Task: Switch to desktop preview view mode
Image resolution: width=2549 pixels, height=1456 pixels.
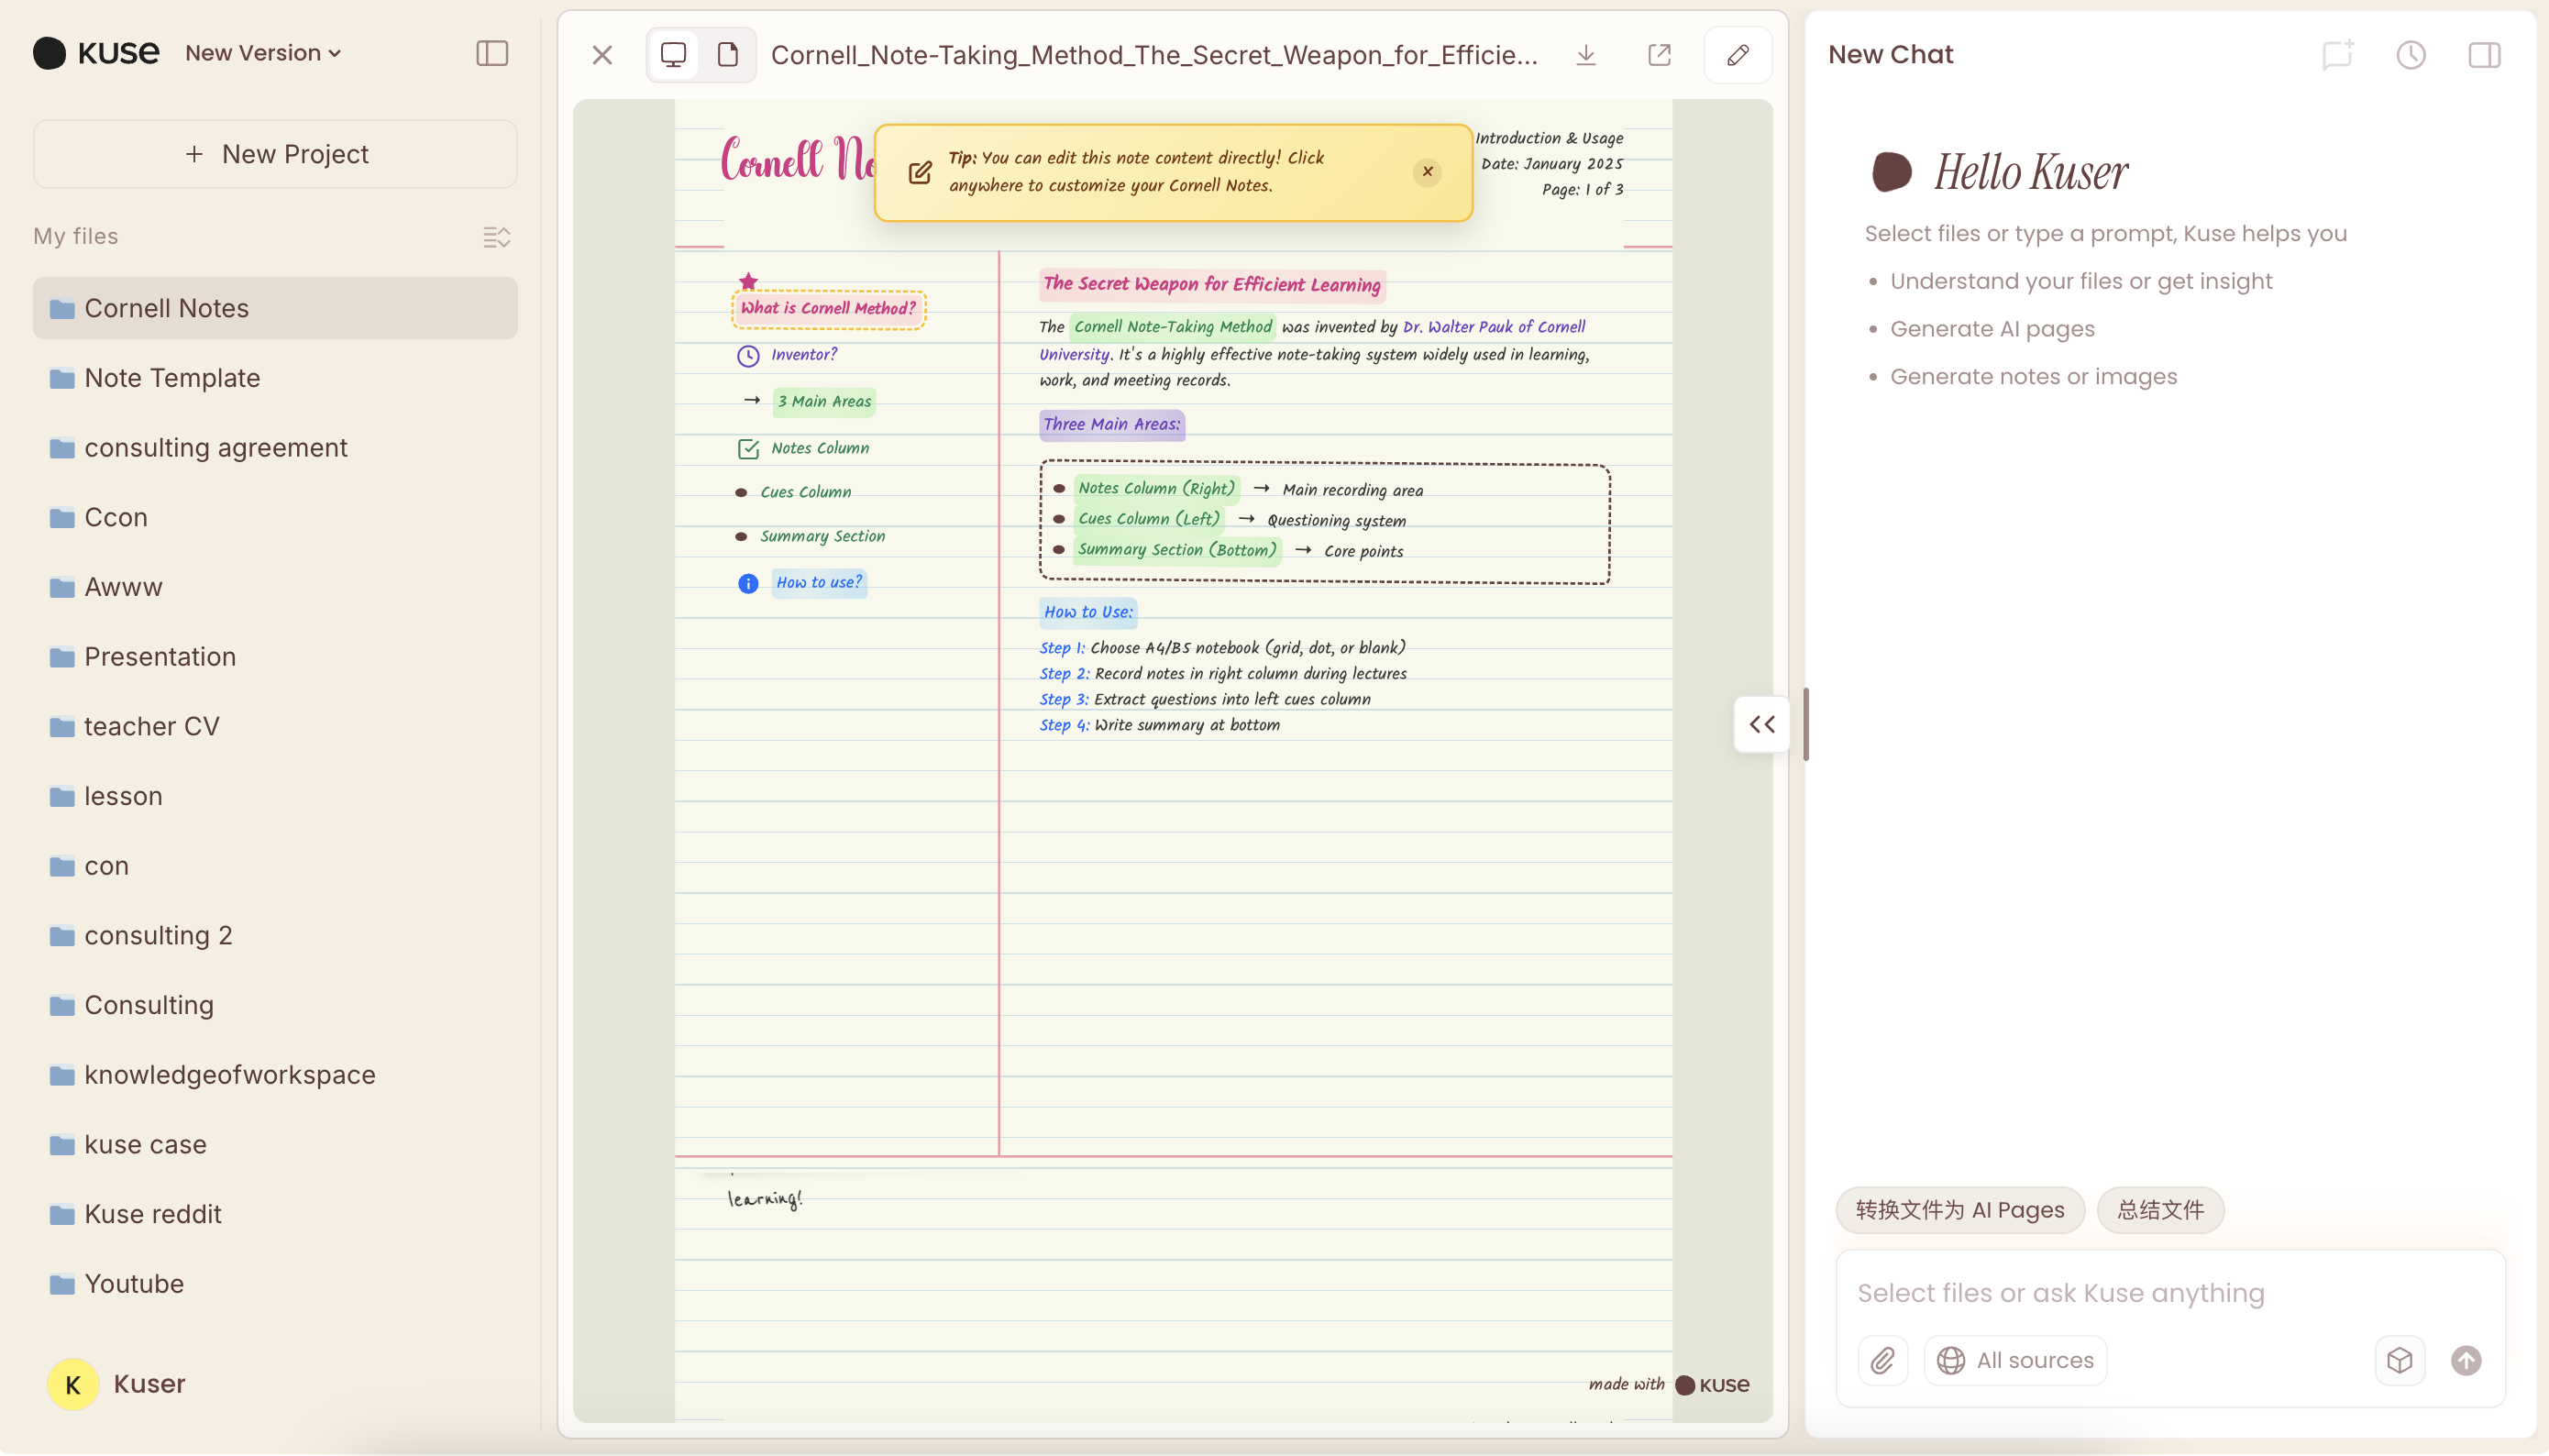Action: [674, 55]
